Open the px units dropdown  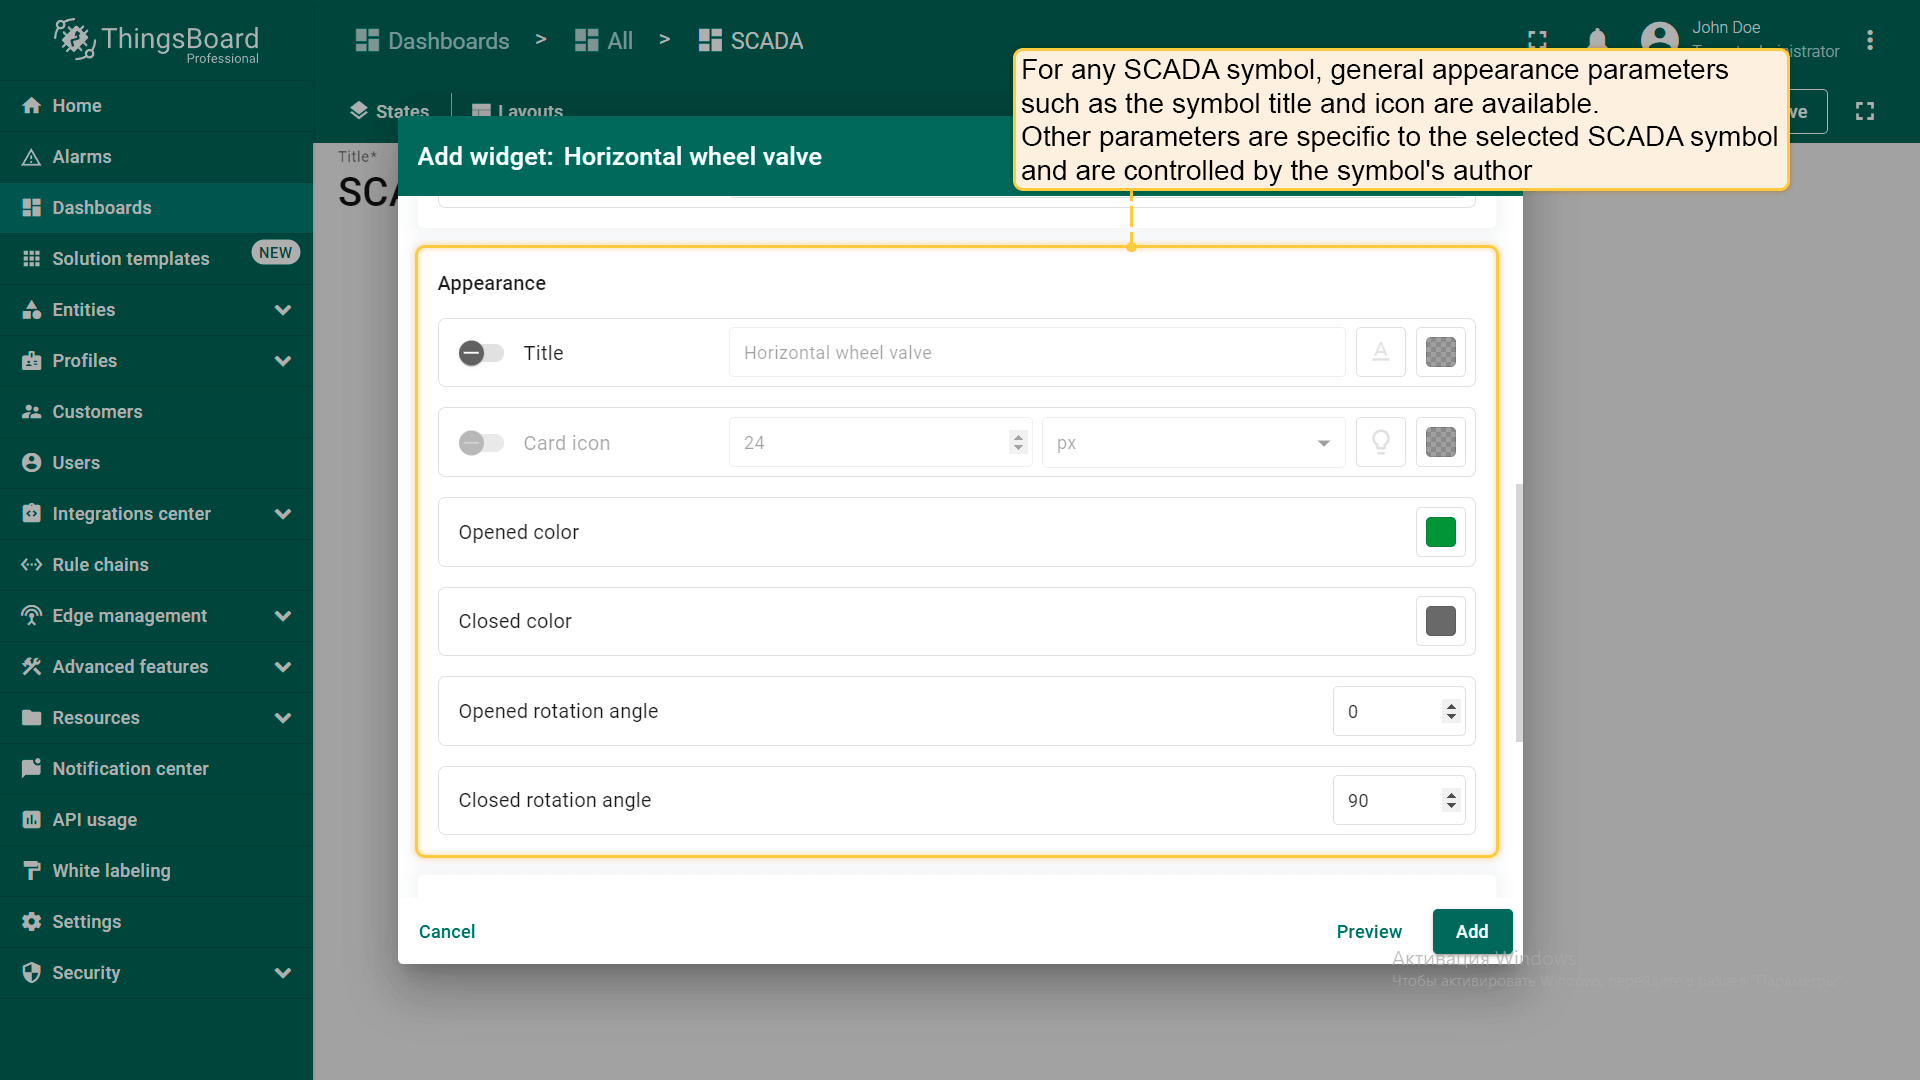1192,443
